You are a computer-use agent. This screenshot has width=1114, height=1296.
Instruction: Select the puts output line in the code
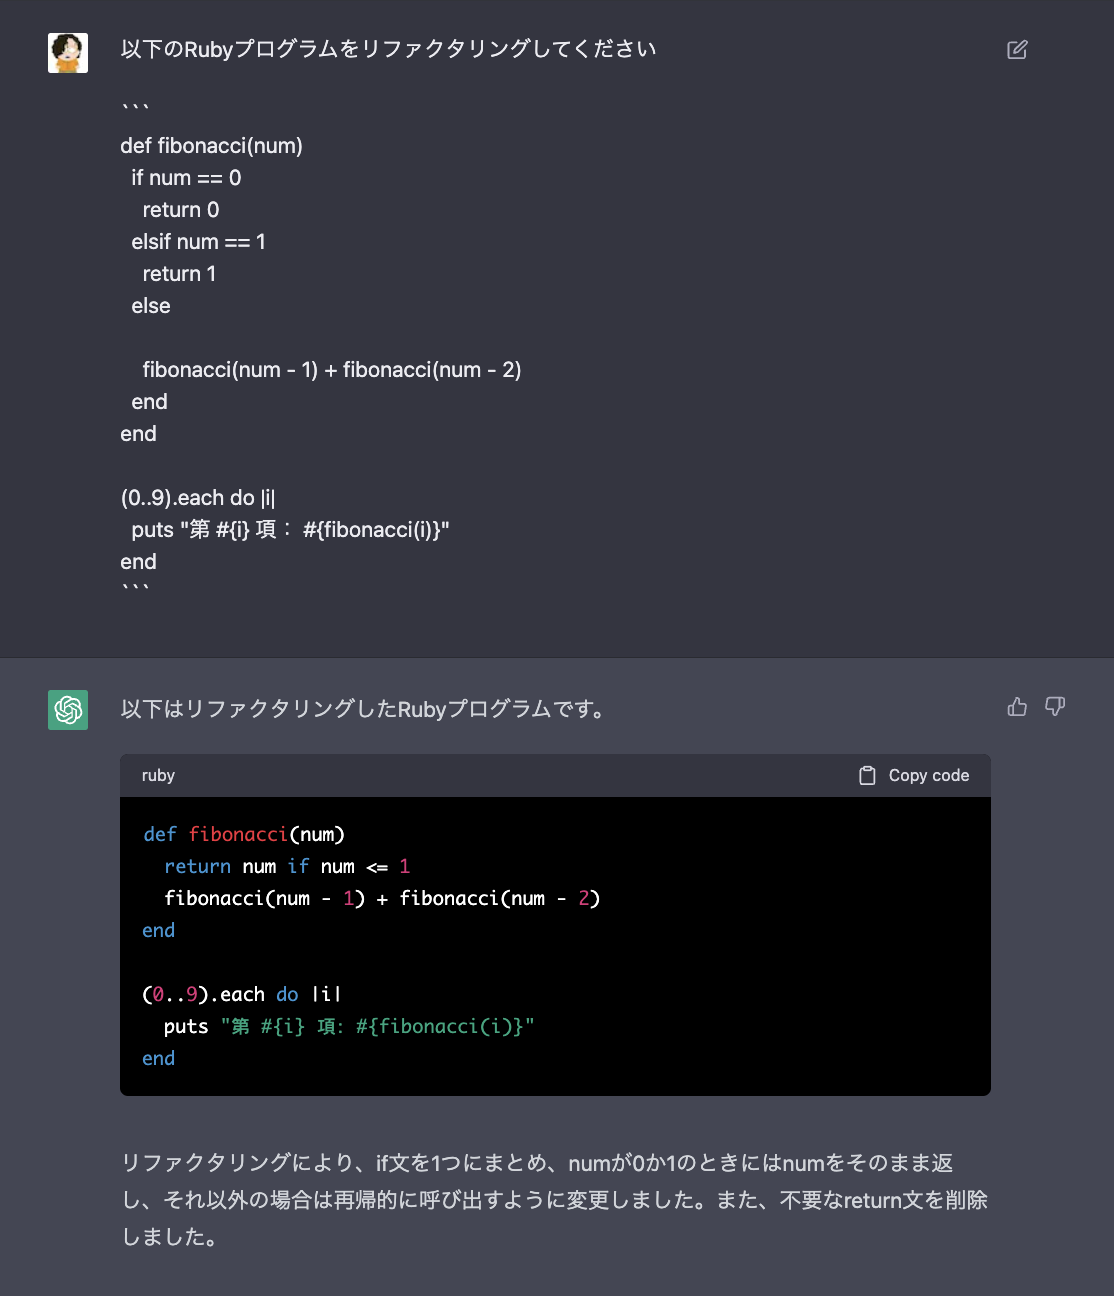coord(348,1026)
